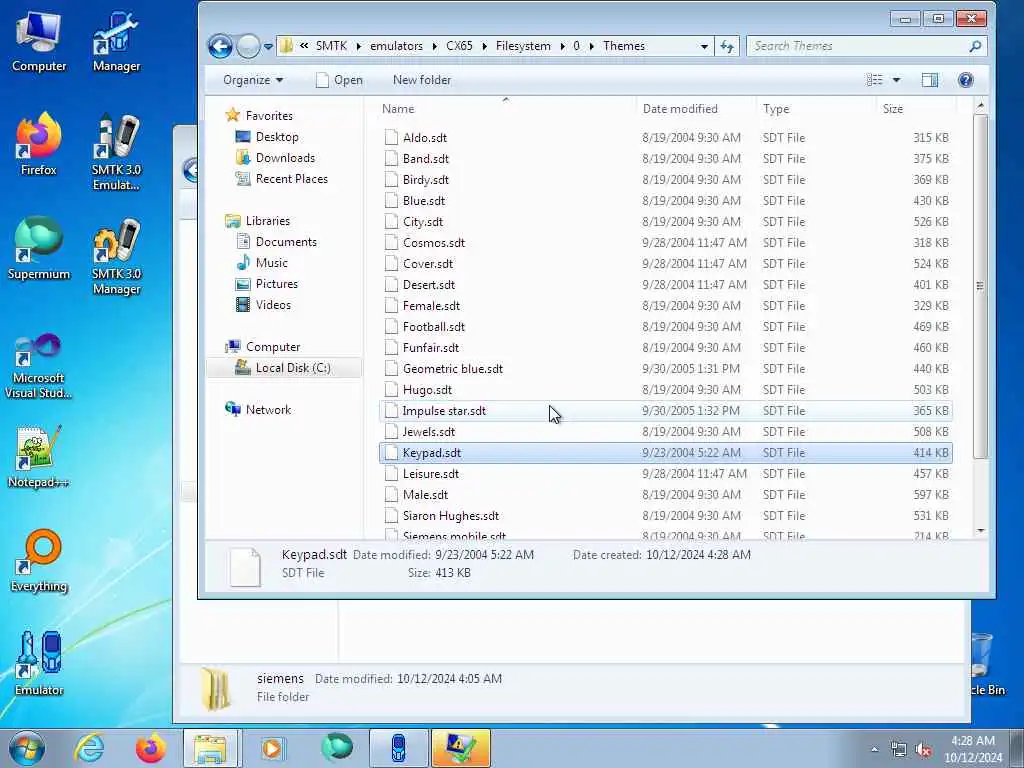Sort by the Name column header
Screen dimensions: 1024x768
click(507, 109)
